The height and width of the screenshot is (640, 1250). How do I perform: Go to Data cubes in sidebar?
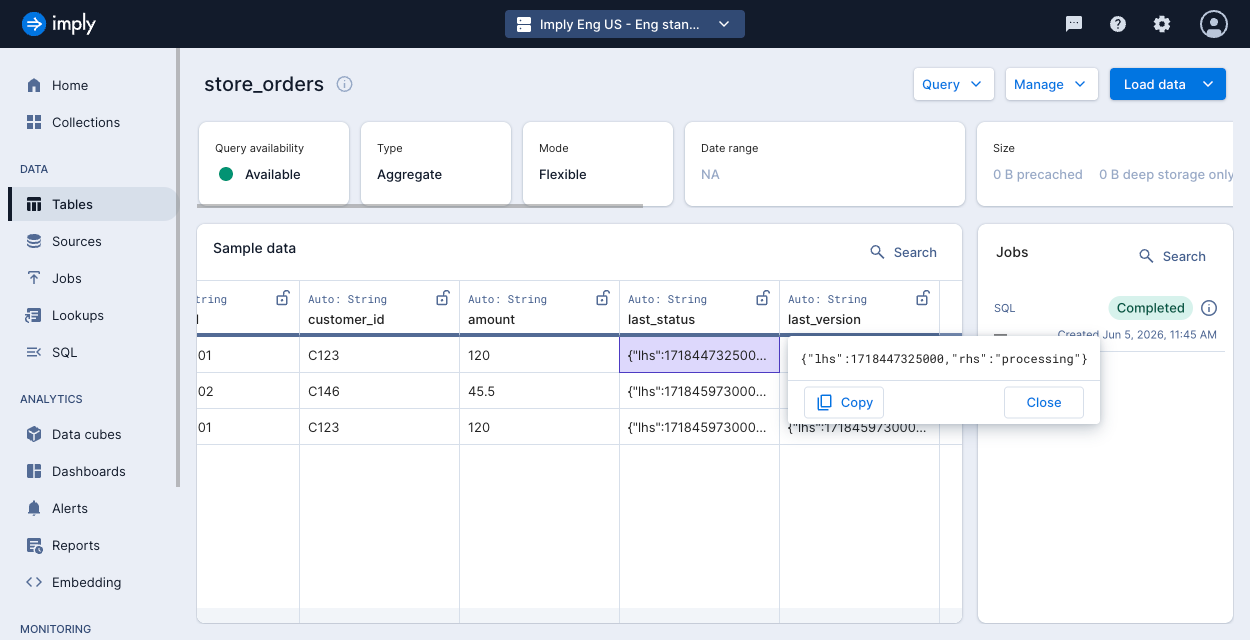pyautogui.click(x=86, y=434)
